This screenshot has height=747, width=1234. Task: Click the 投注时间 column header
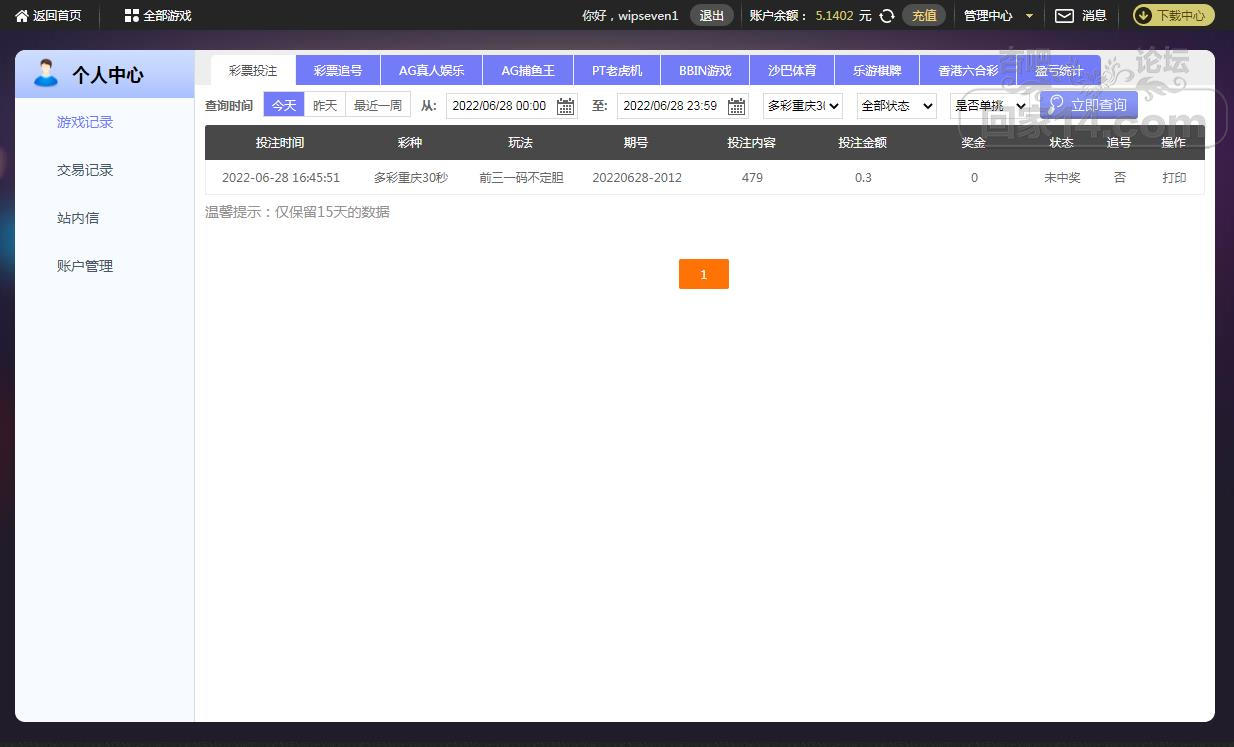tap(280, 143)
